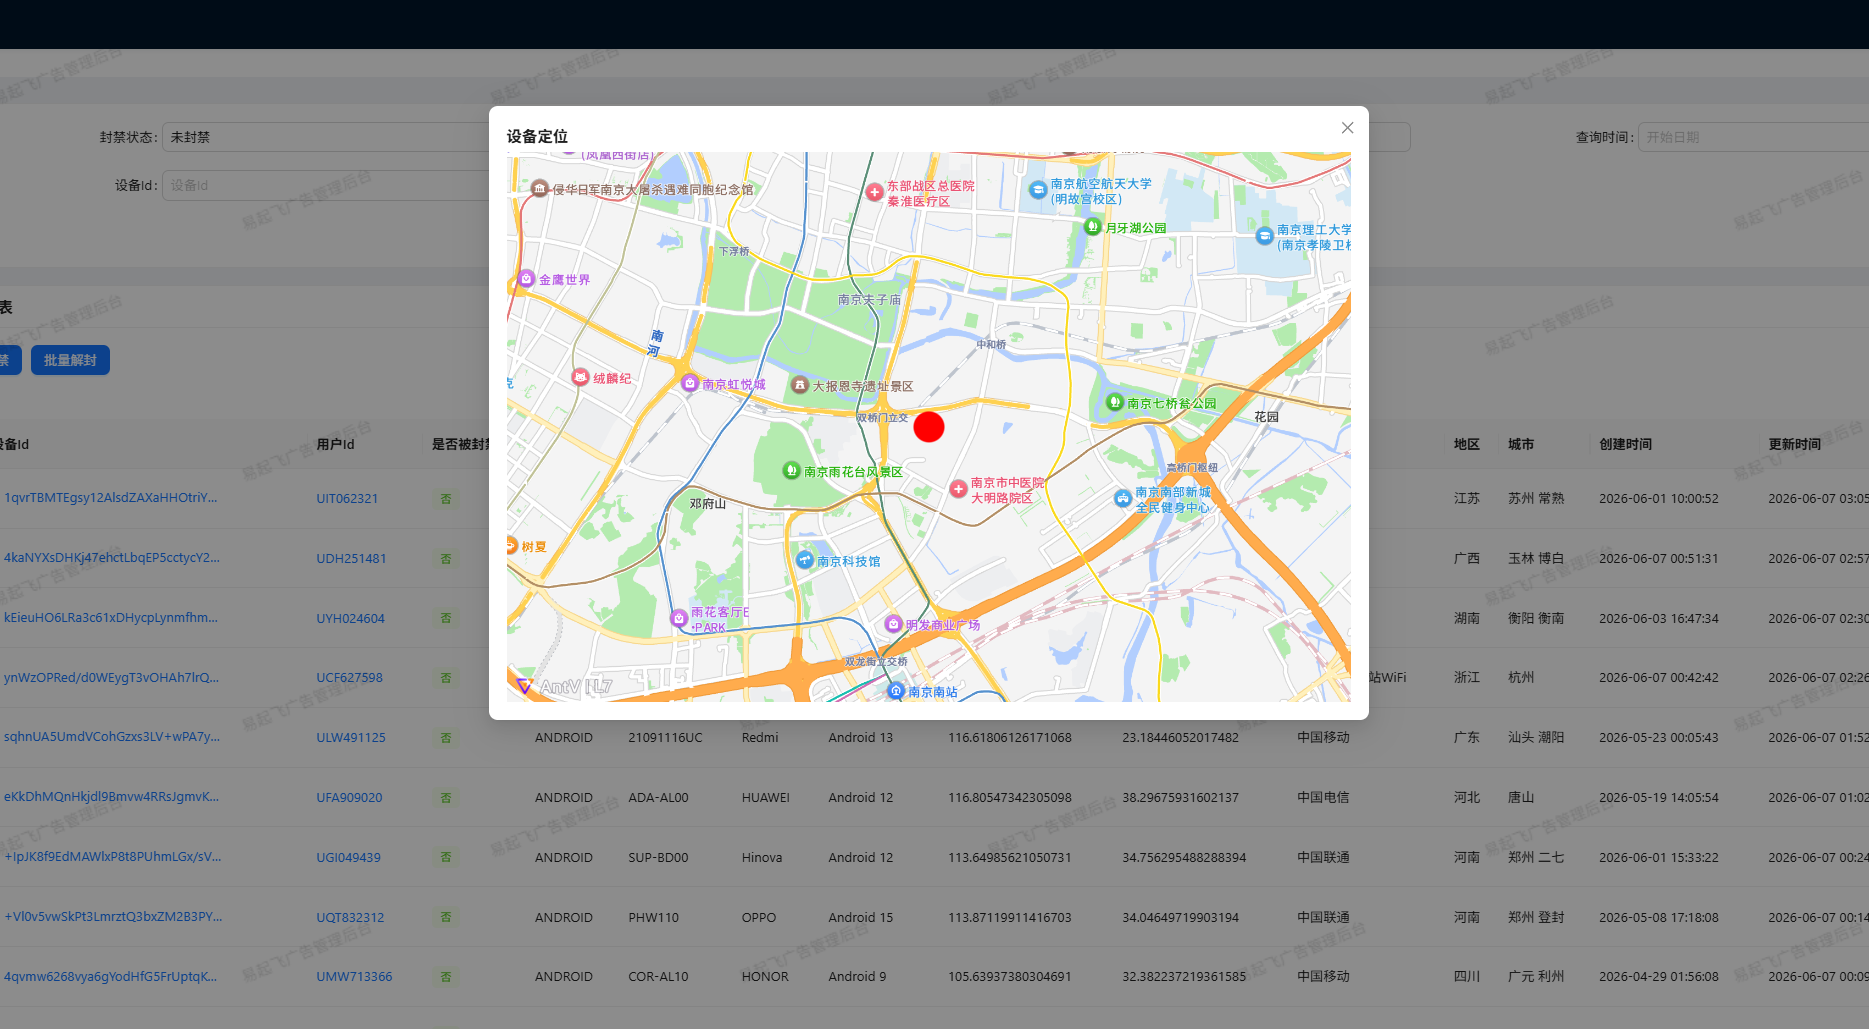This screenshot has height=1029, width=1869.
Task: Open user link UFA909020
Action: click(x=349, y=797)
